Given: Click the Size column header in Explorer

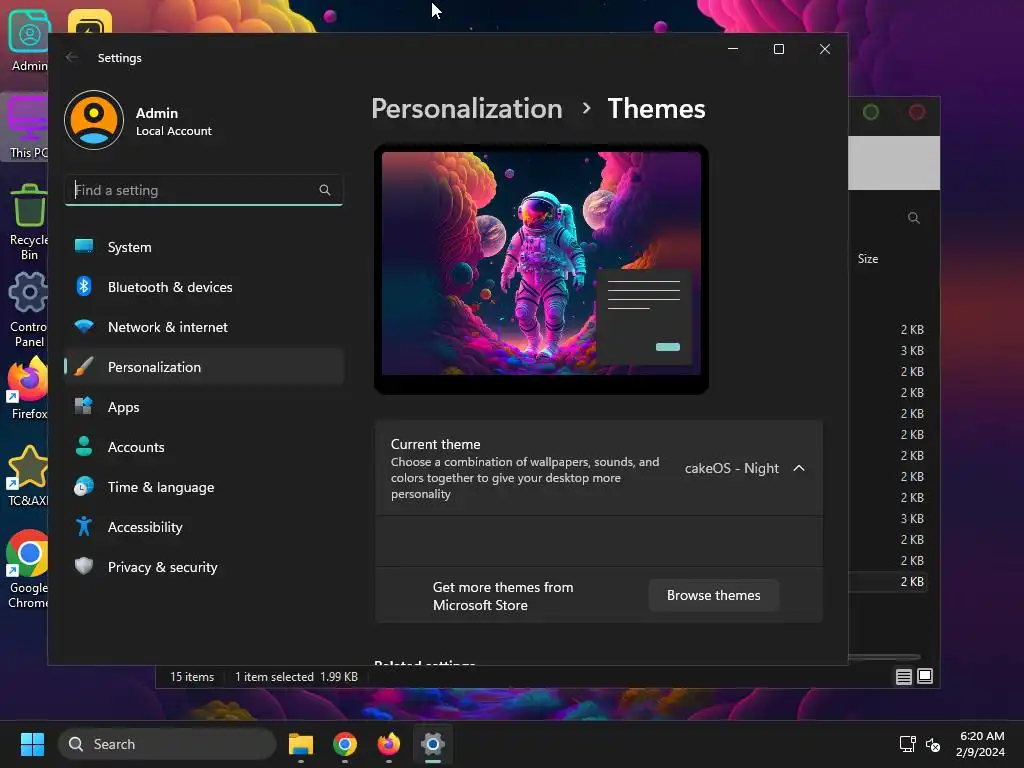Looking at the screenshot, I should [868, 259].
